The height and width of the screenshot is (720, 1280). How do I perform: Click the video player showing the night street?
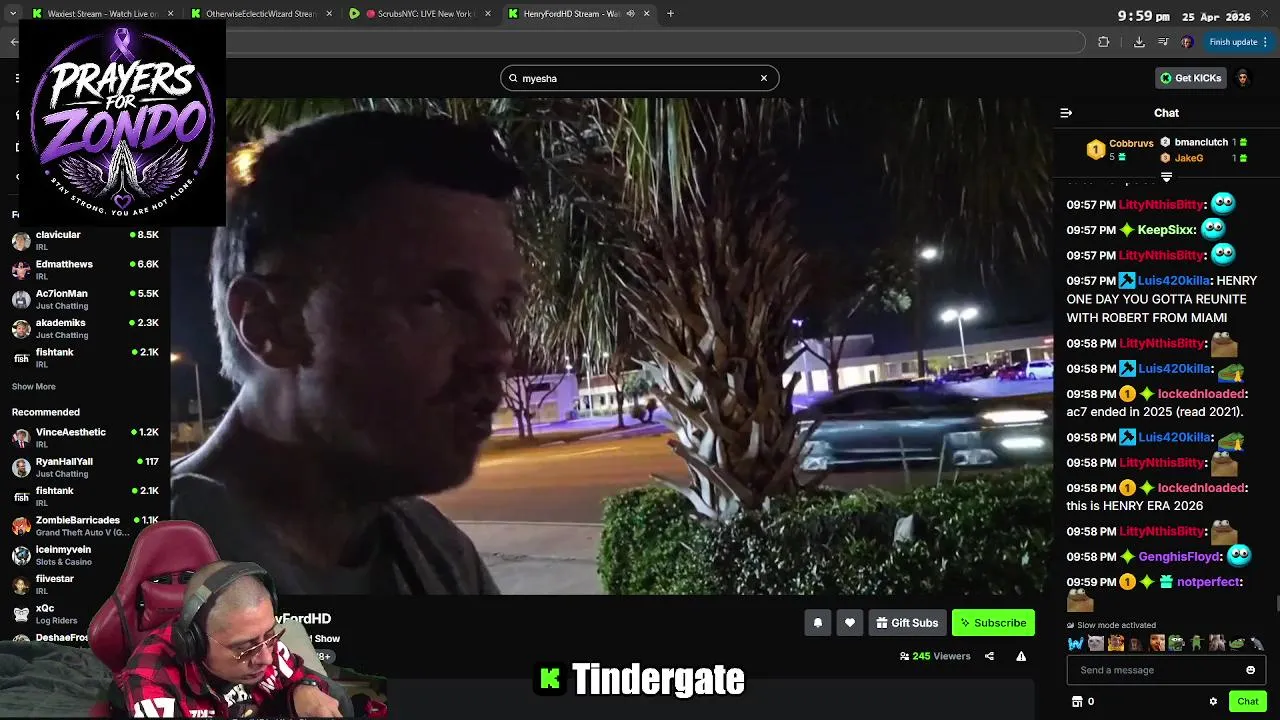(x=612, y=346)
